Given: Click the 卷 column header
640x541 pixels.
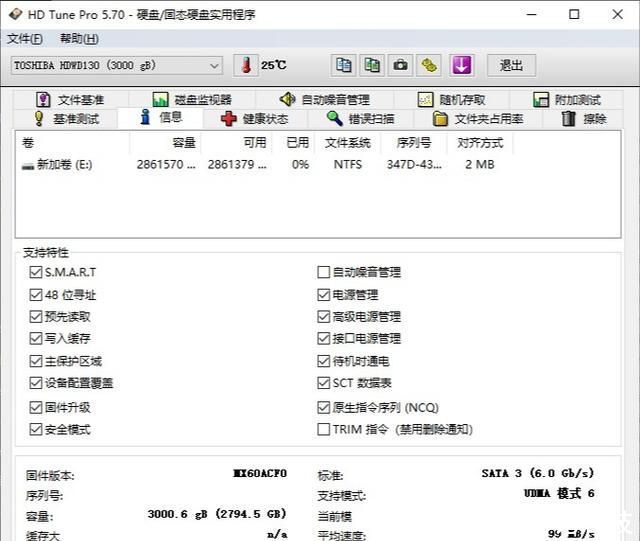Looking at the screenshot, I should tap(73, 143).
